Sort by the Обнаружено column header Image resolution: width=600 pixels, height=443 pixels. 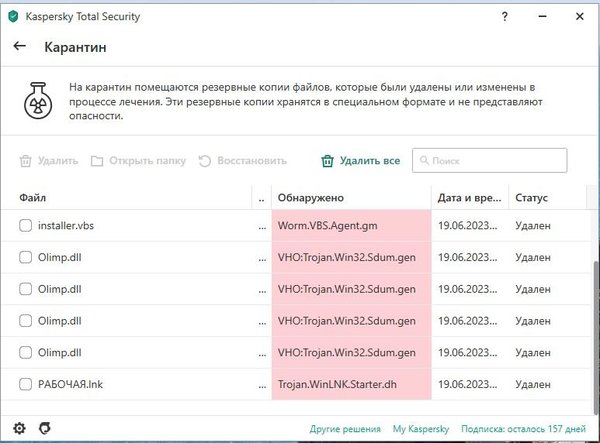[310, 198]
